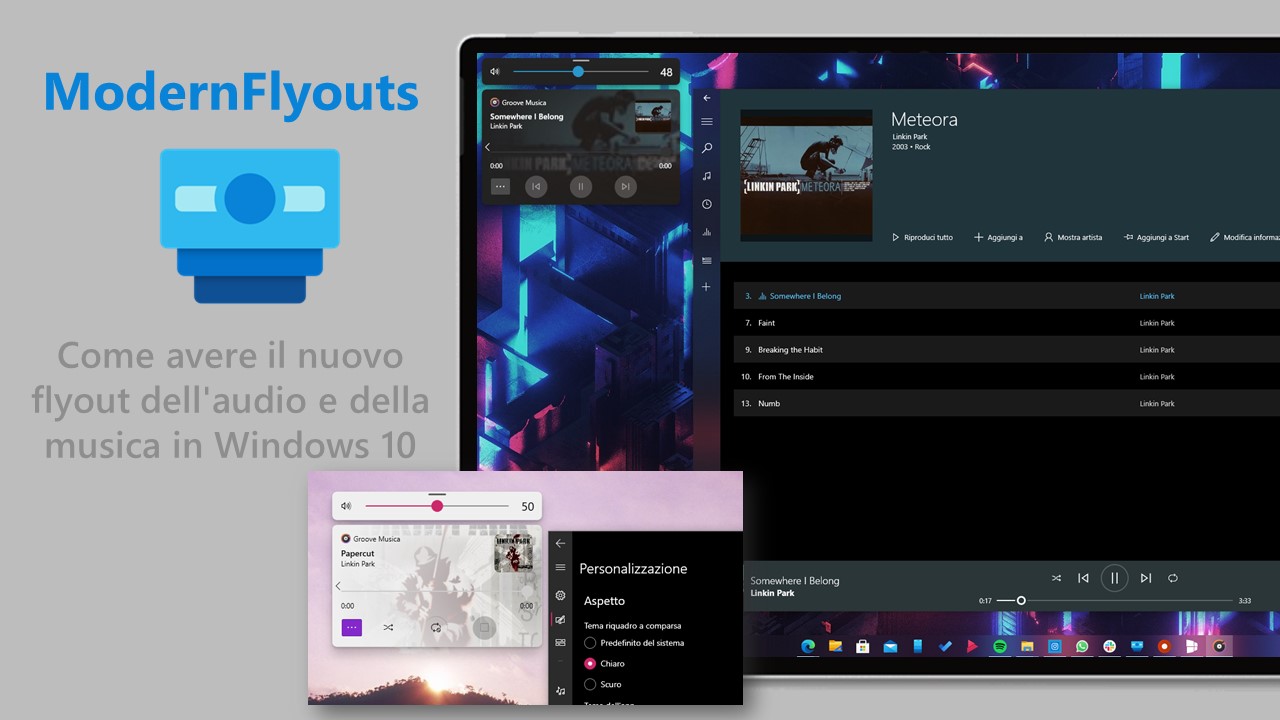1280x720 pixels.
Task: Open Mail app from the taskbar
Action: pyautogui.click(x=890, y=647)
